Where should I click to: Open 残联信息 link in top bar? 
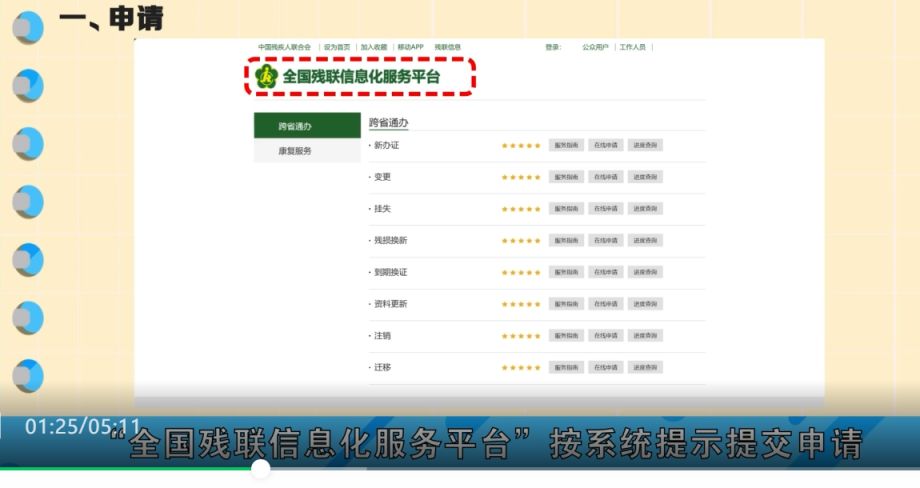[x=448, y=47]
